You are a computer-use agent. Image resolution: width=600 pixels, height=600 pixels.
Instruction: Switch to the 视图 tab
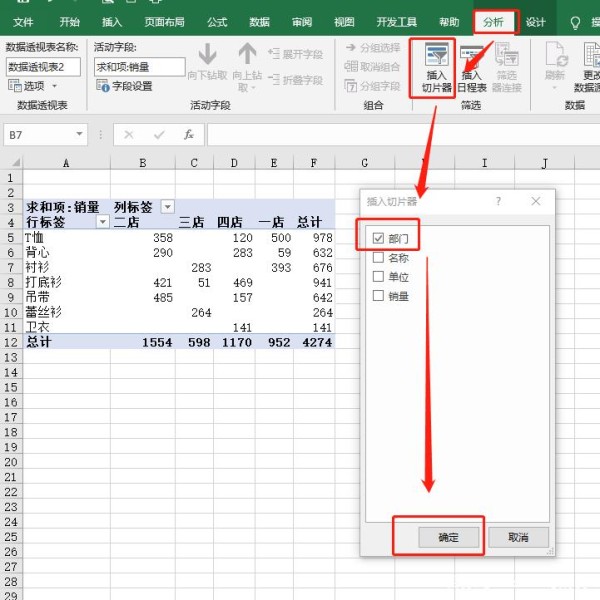[344, 22]
